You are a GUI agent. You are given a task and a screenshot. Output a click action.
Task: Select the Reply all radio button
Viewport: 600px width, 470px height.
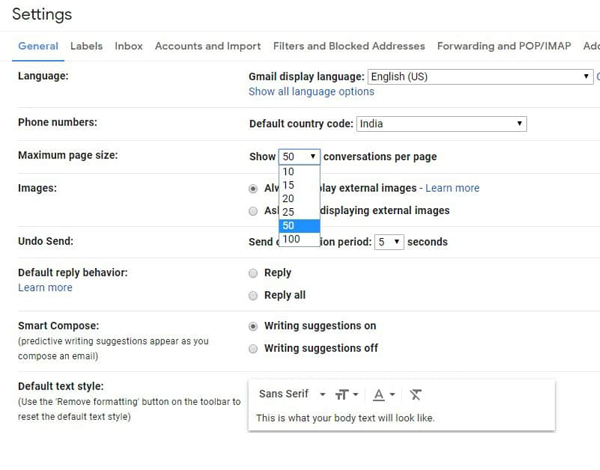point(253,295)
